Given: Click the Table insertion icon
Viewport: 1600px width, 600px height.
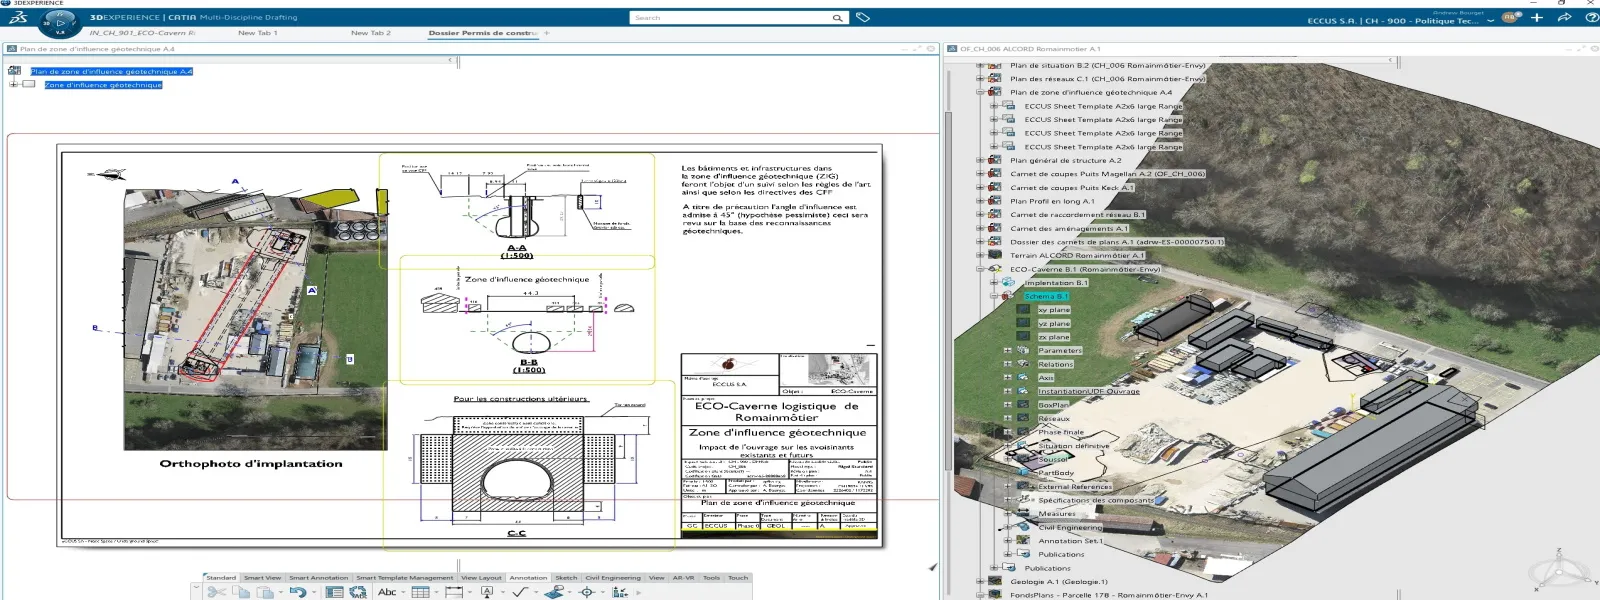Looking at the screenshot, I should (420, 592).
